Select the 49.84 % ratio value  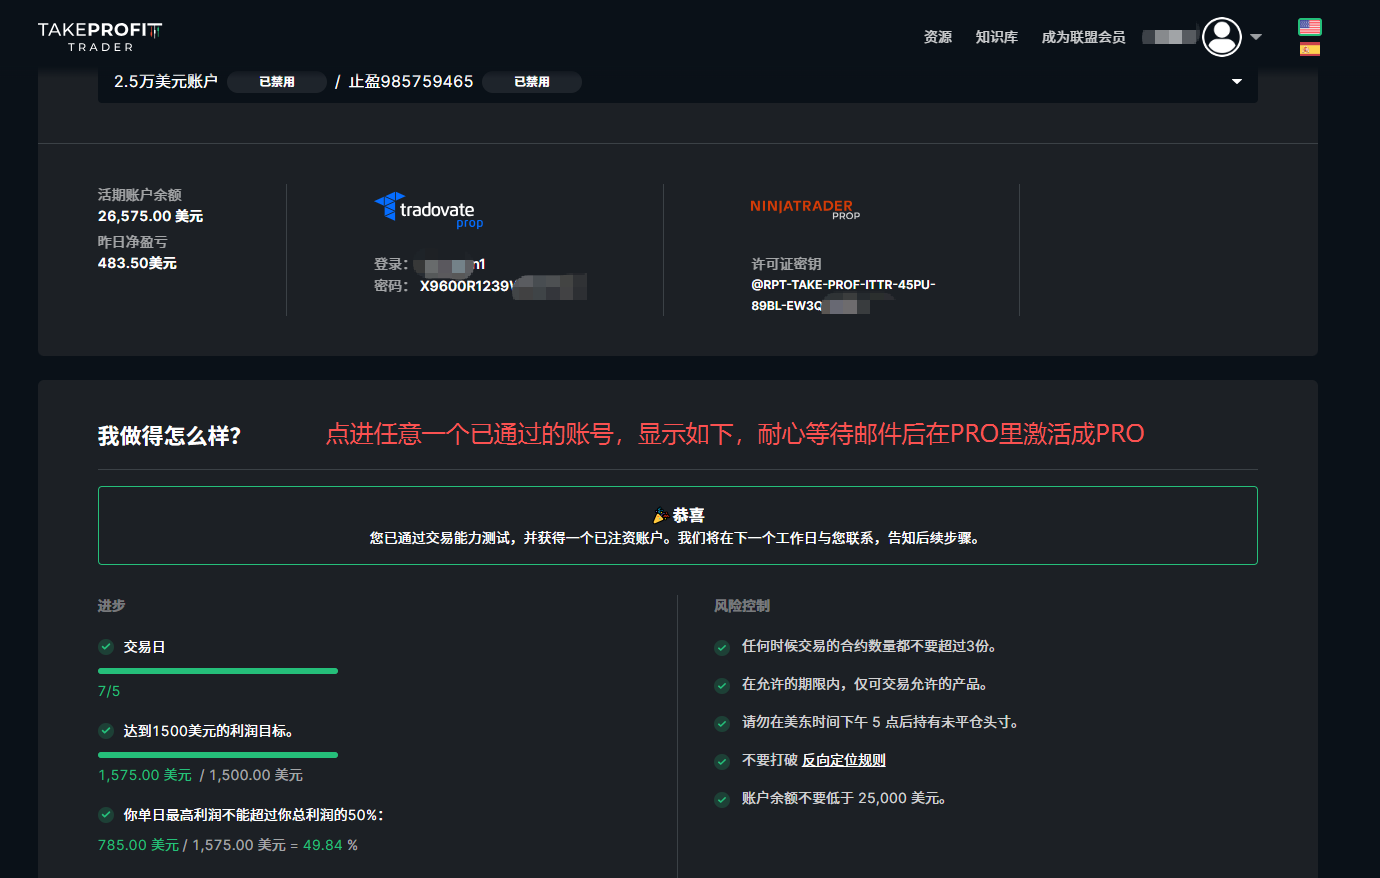click(x=330, y=845)
